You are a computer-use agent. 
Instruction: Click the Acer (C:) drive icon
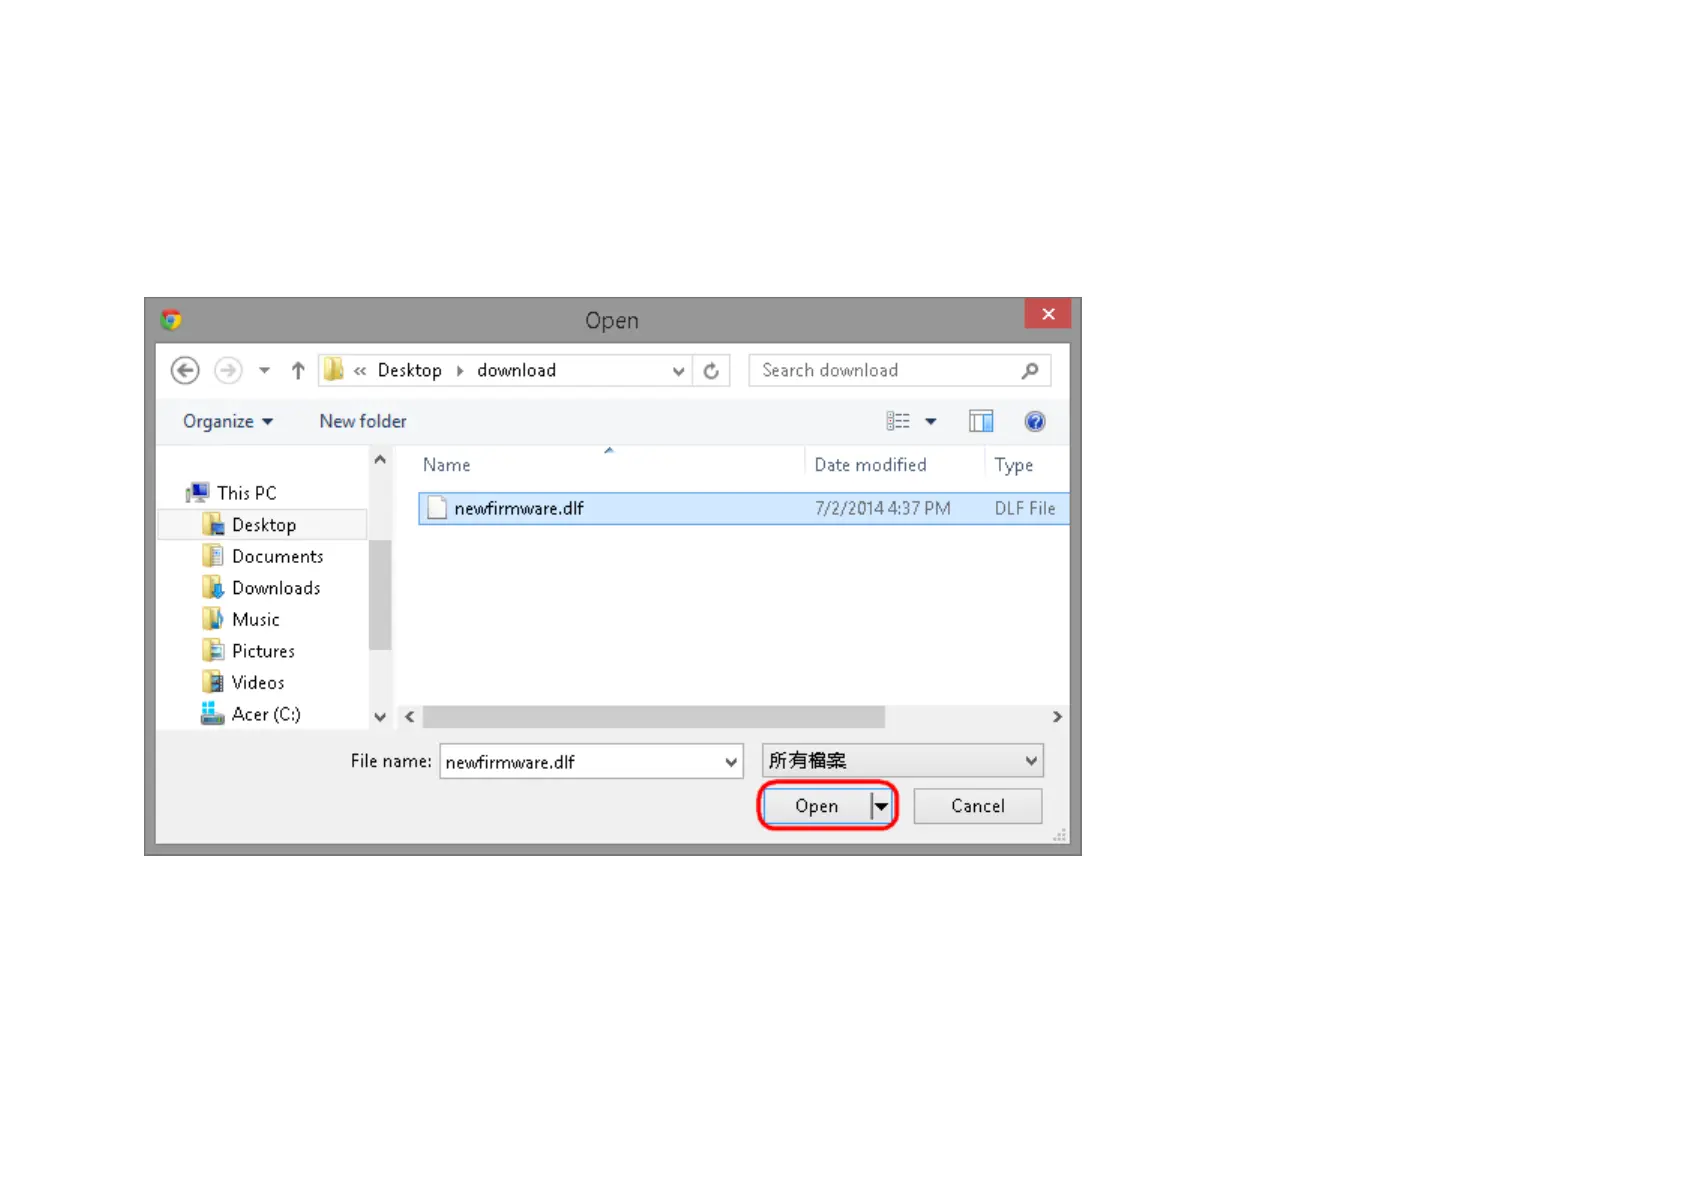(212, 714)
